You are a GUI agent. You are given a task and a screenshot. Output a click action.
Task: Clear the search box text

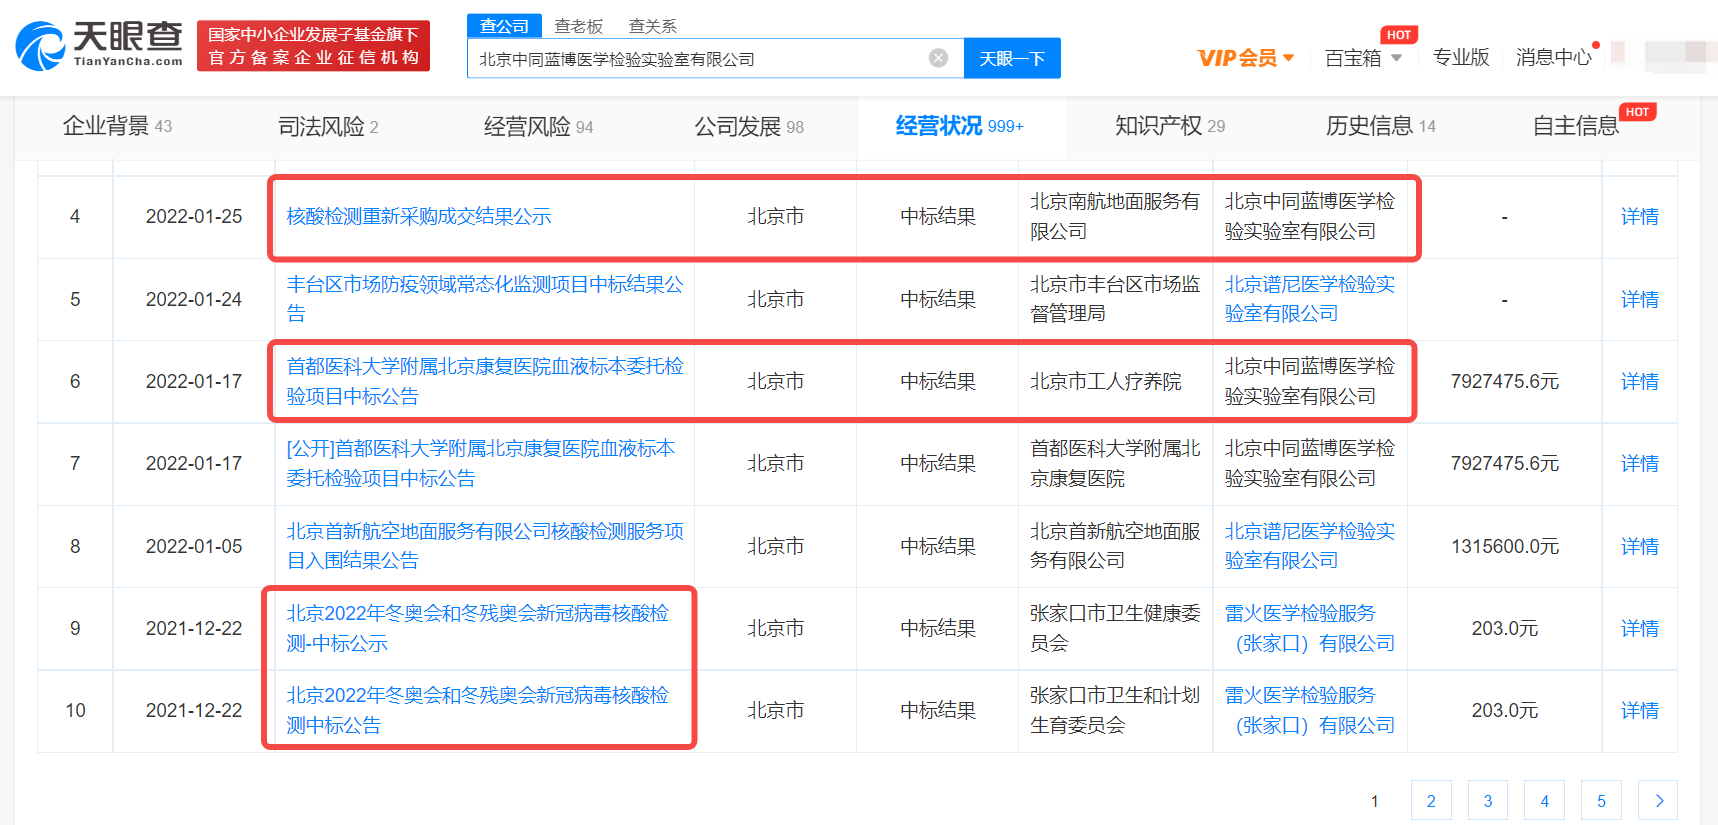click(938, 58)
